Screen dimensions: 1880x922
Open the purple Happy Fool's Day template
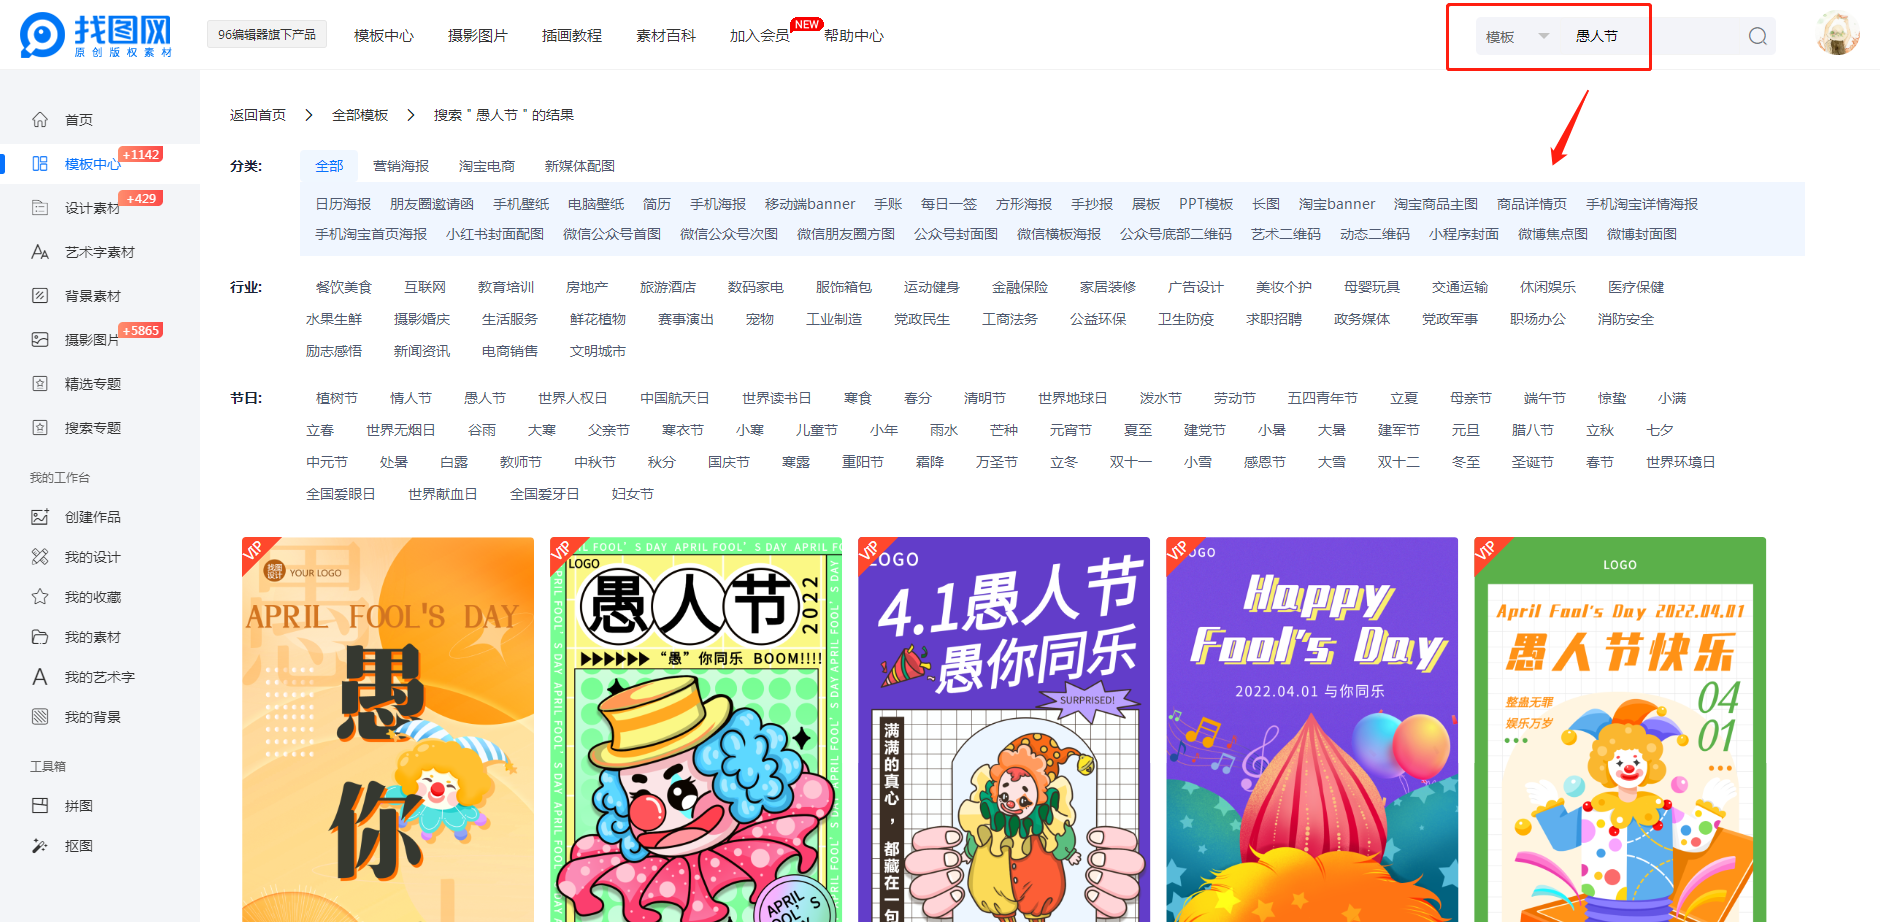(x=1311, y=730)
